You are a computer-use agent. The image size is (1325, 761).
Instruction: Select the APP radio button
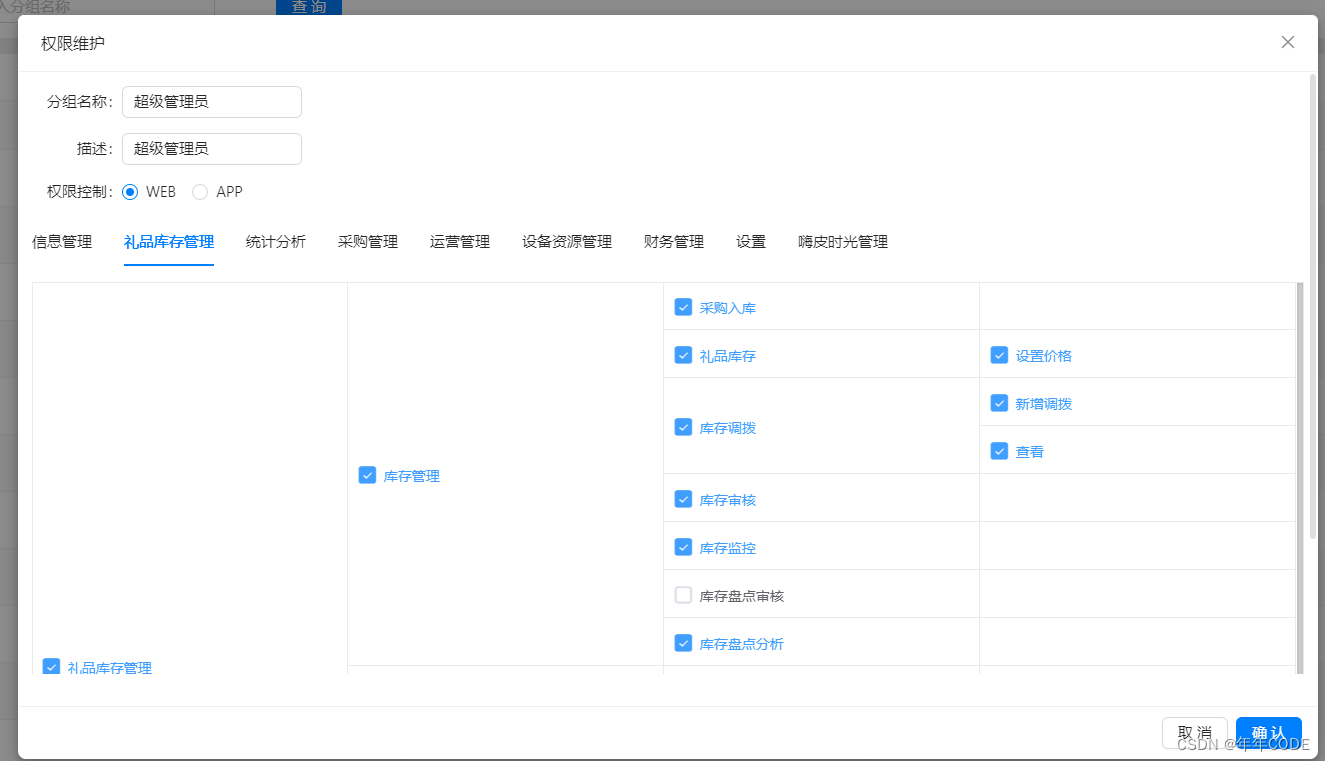[x=200, y=191]
